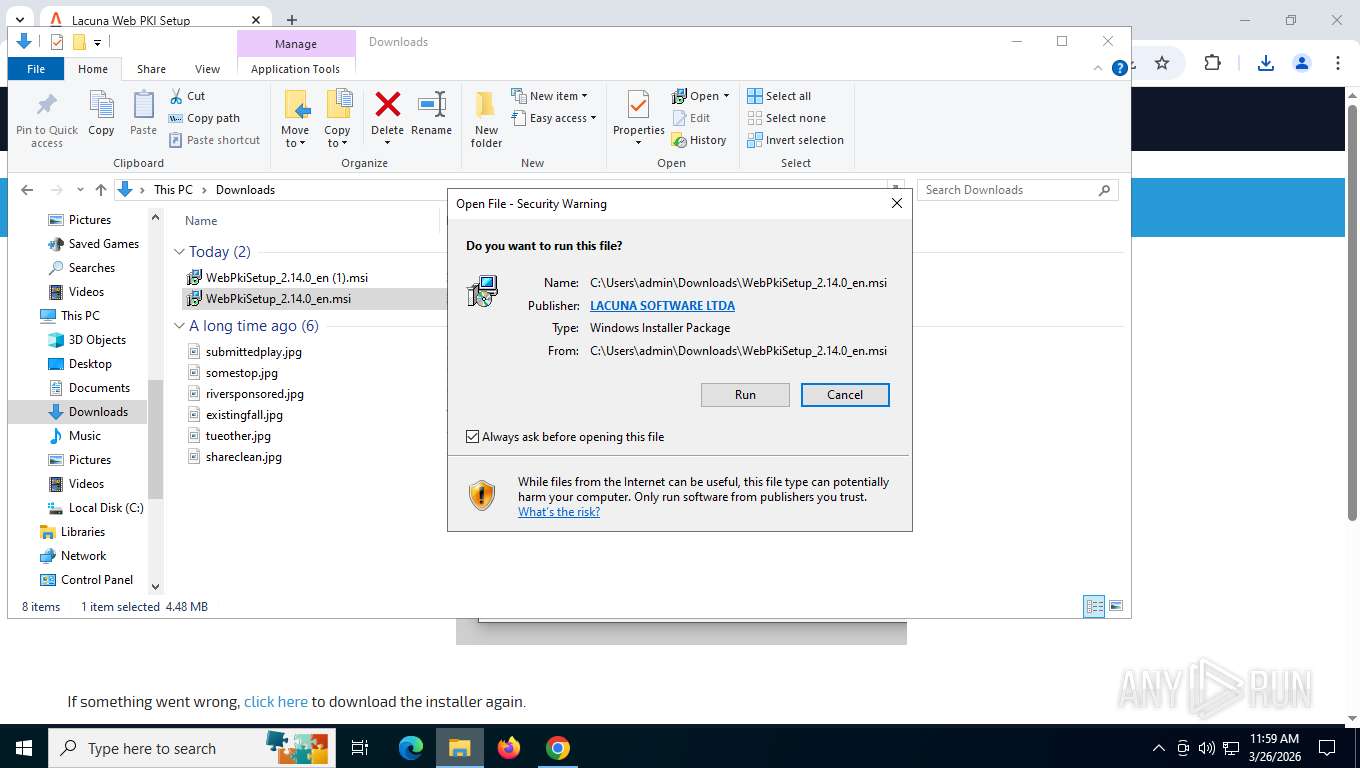Image resolution: width=1360 pixels, height=768 pixels.
Task: Click Paste shortcut in ribbon
Action: (x=214, y=140)
